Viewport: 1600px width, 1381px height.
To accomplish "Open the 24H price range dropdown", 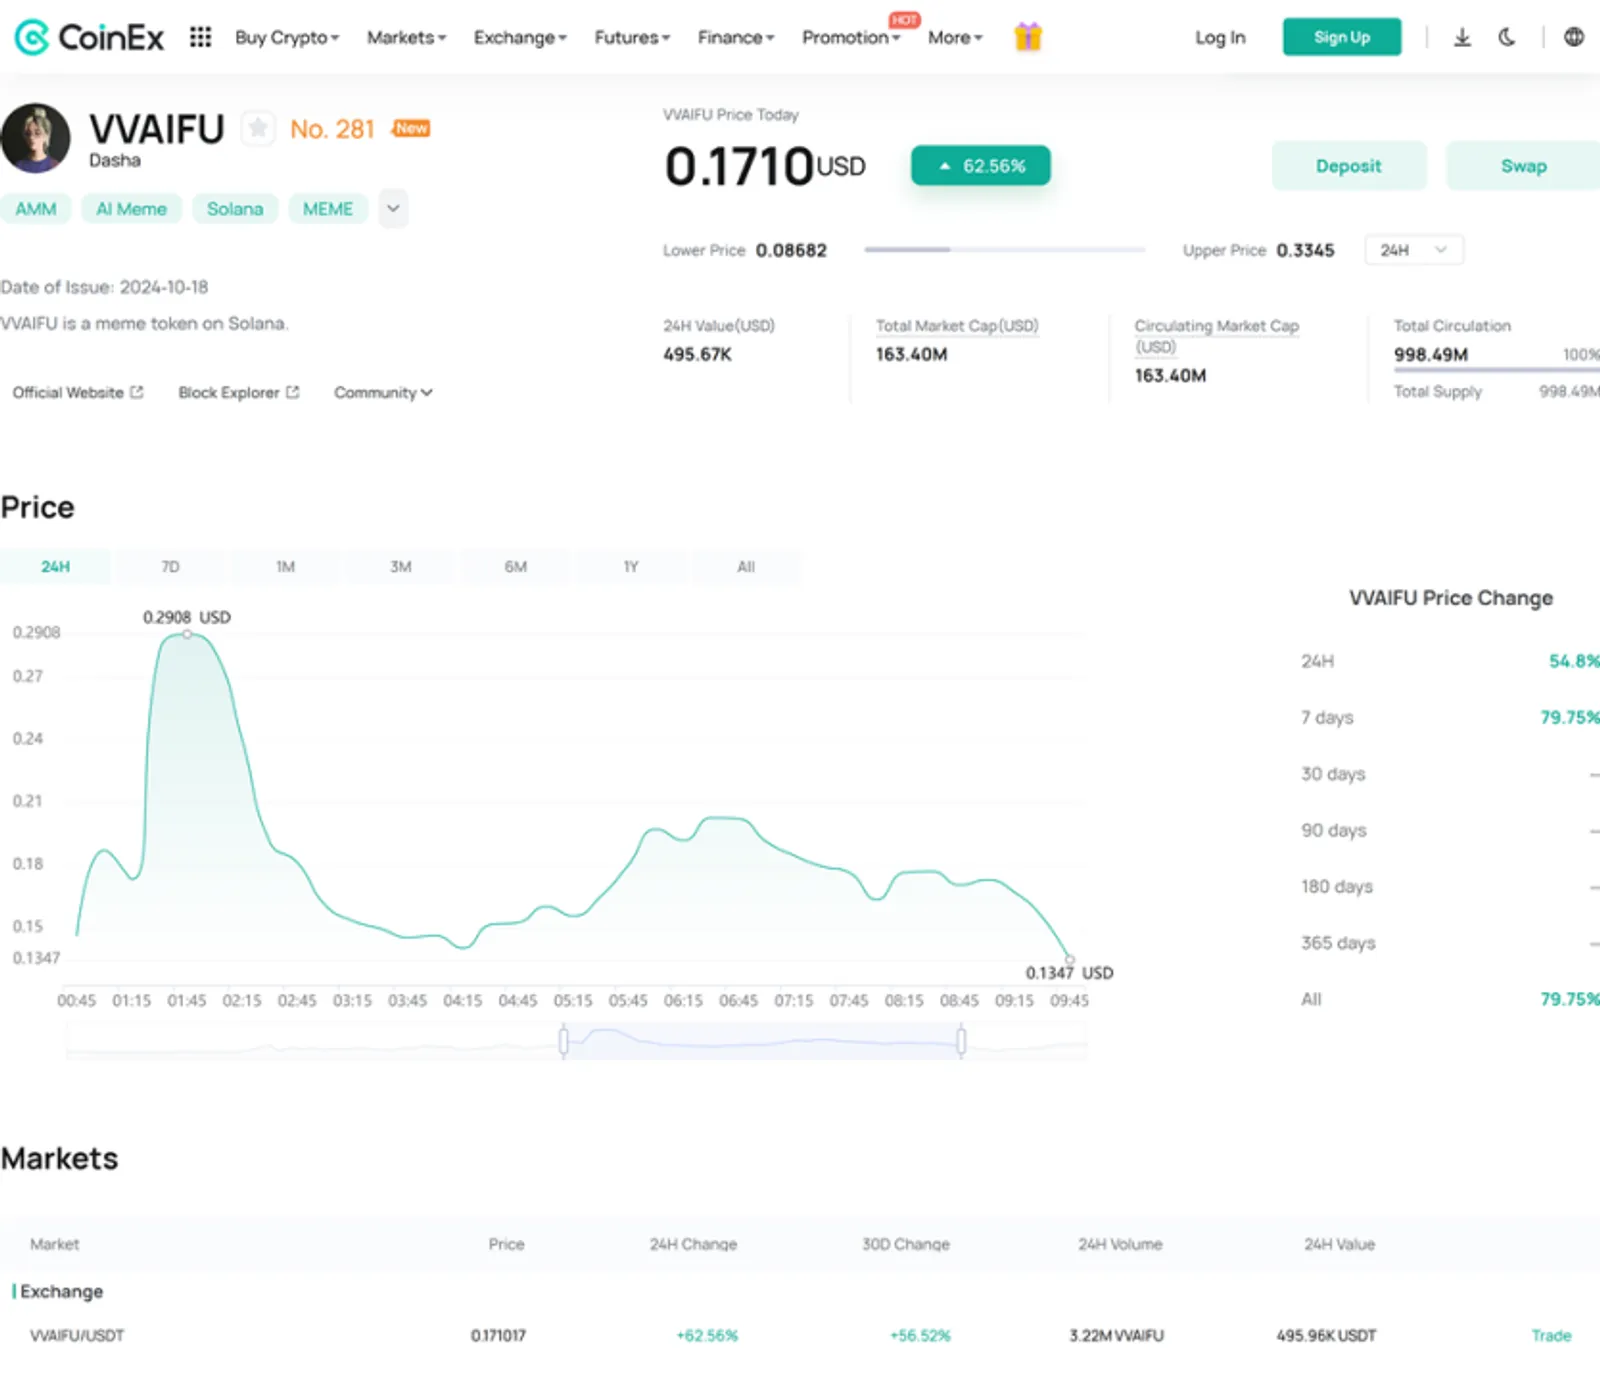I will [x=1413, y=250].
